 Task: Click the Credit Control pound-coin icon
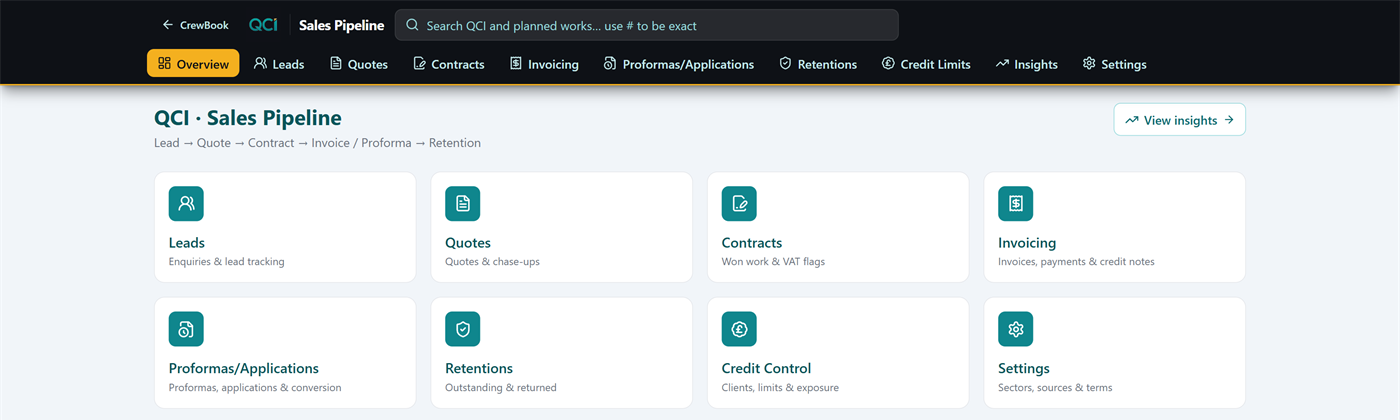click(x=739, y=329)
